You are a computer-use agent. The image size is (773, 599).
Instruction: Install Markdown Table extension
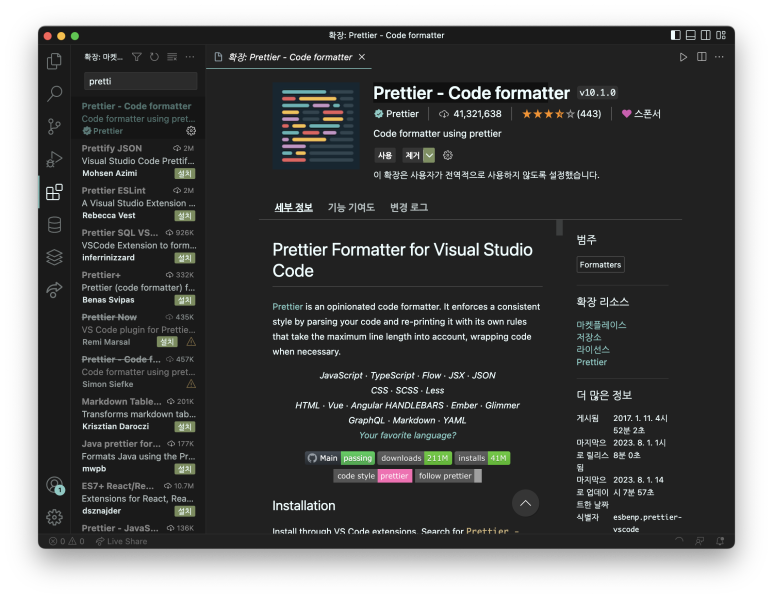(x=185, y=426)
